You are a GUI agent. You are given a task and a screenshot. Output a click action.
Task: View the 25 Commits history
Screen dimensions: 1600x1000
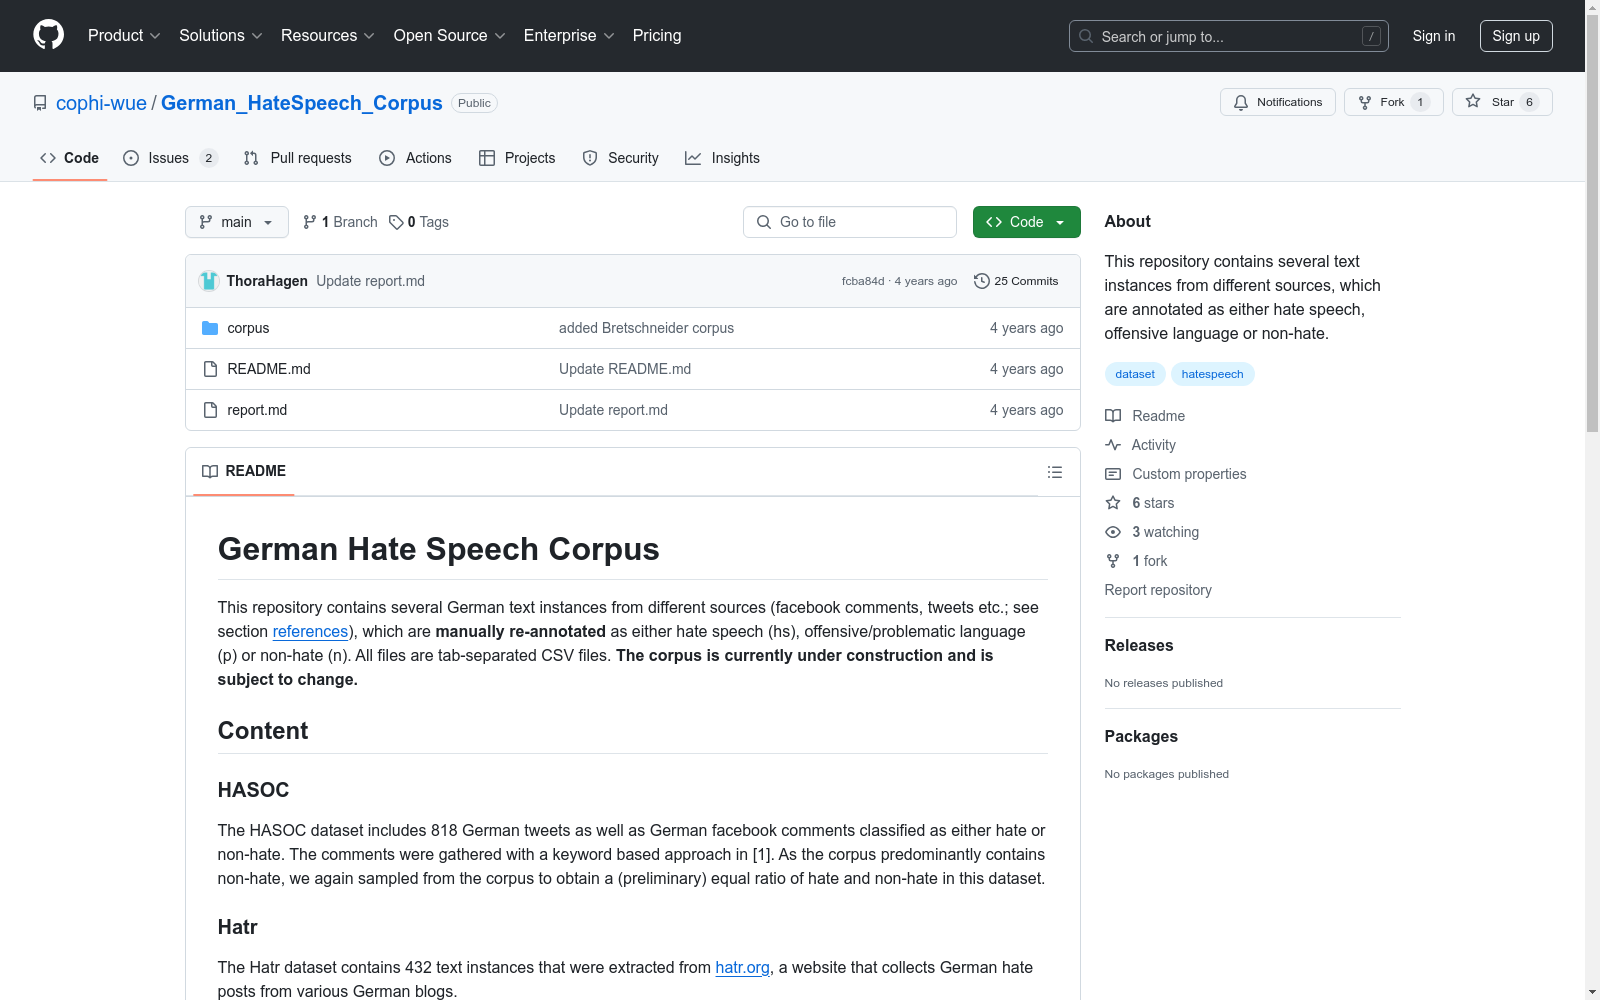click(1016, 281)
